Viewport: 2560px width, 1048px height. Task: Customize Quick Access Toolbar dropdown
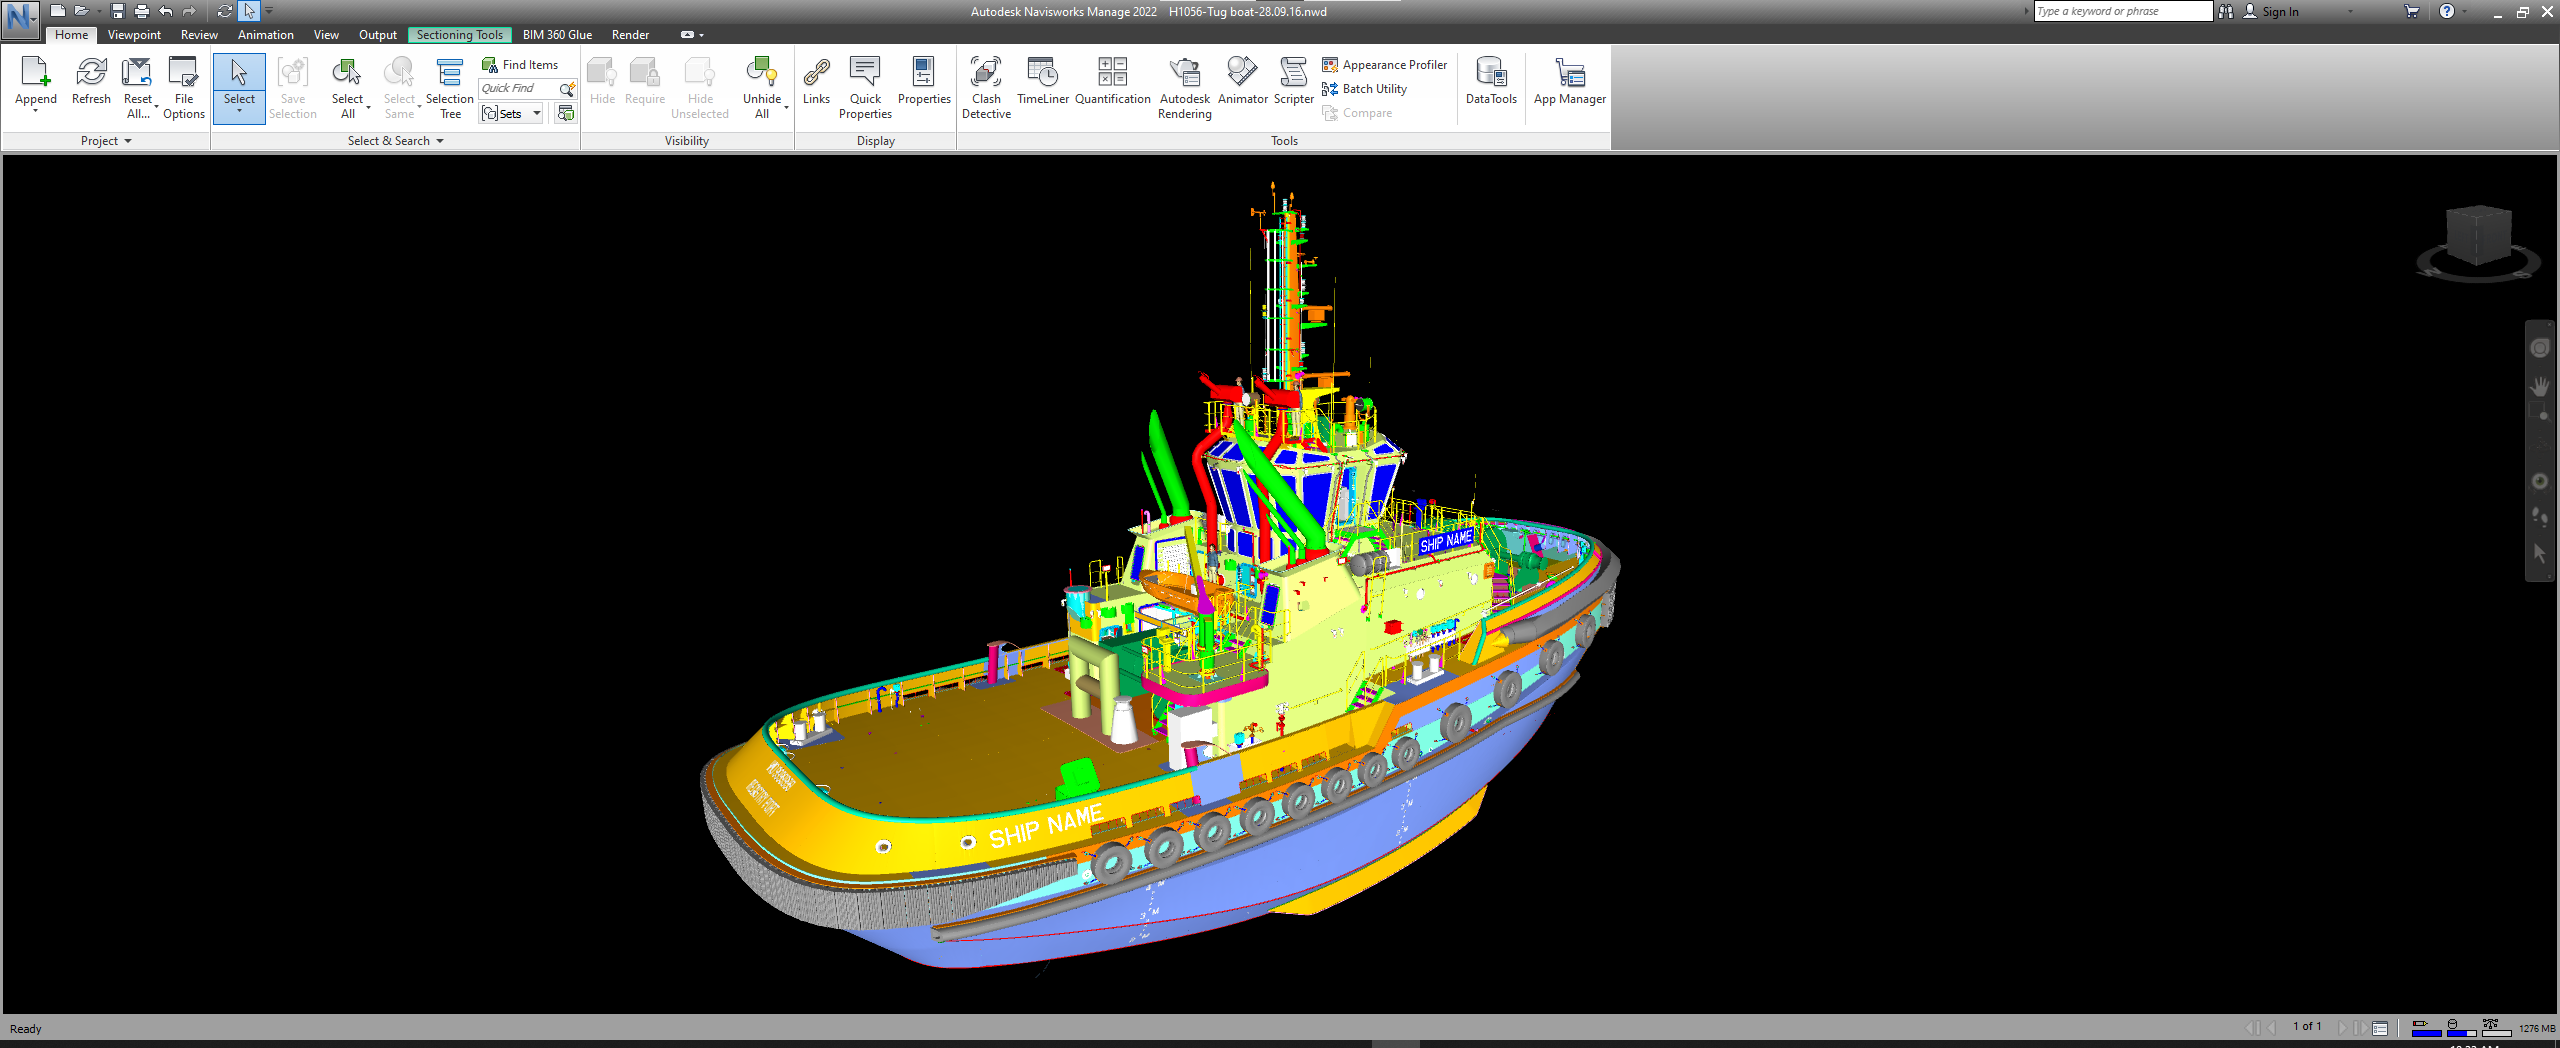(269, 11)
